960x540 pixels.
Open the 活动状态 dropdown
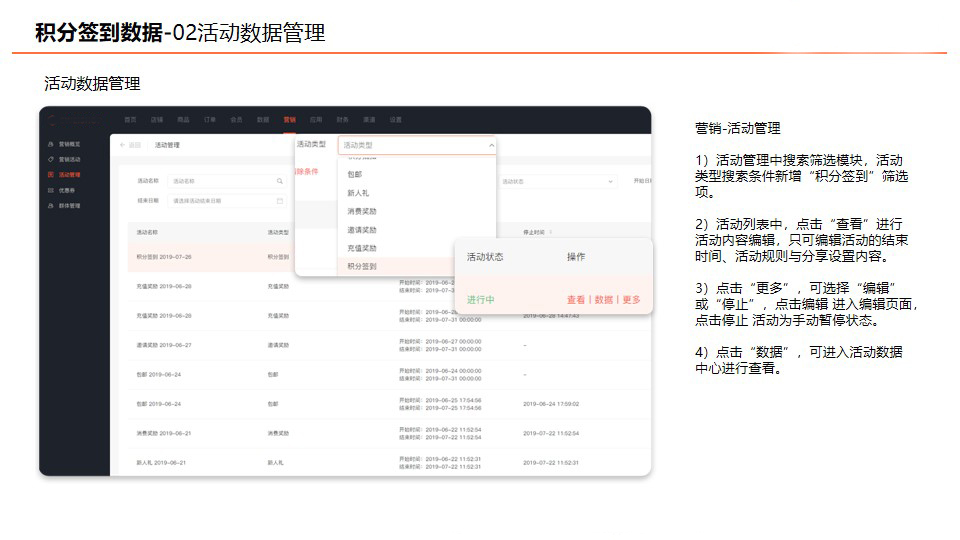coord(558,181)
